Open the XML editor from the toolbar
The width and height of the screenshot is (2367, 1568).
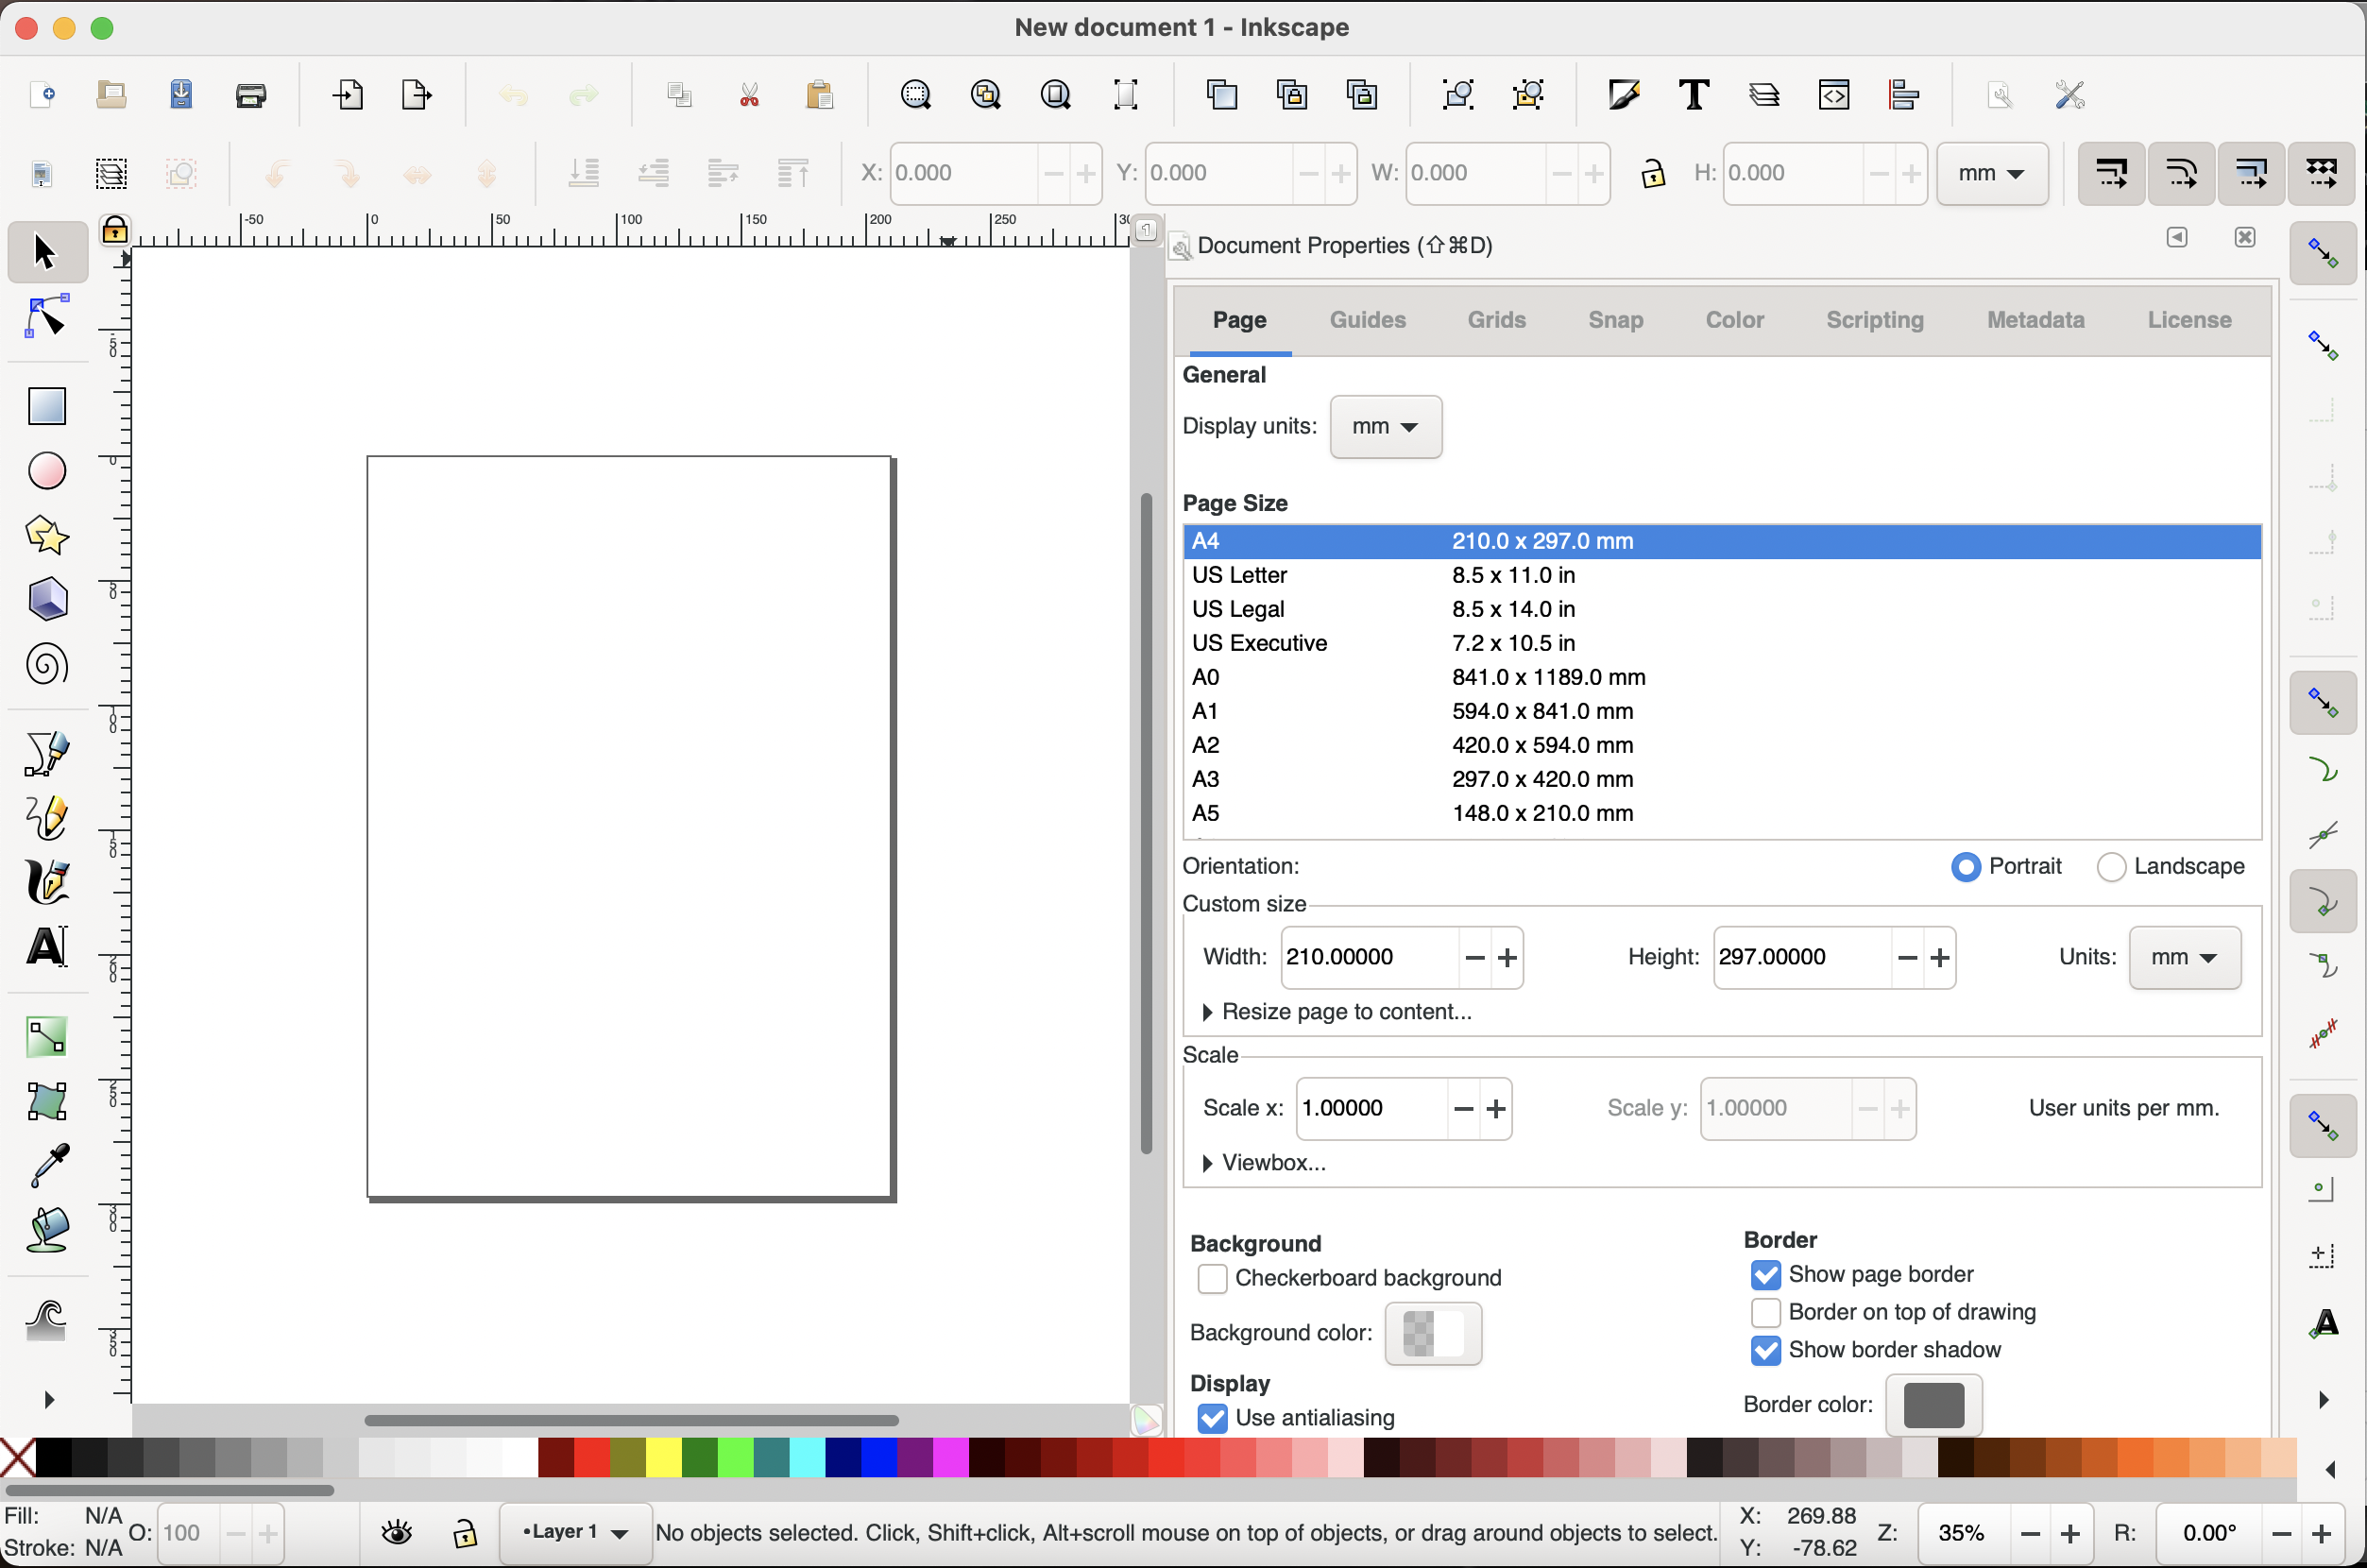[1834, 94]
